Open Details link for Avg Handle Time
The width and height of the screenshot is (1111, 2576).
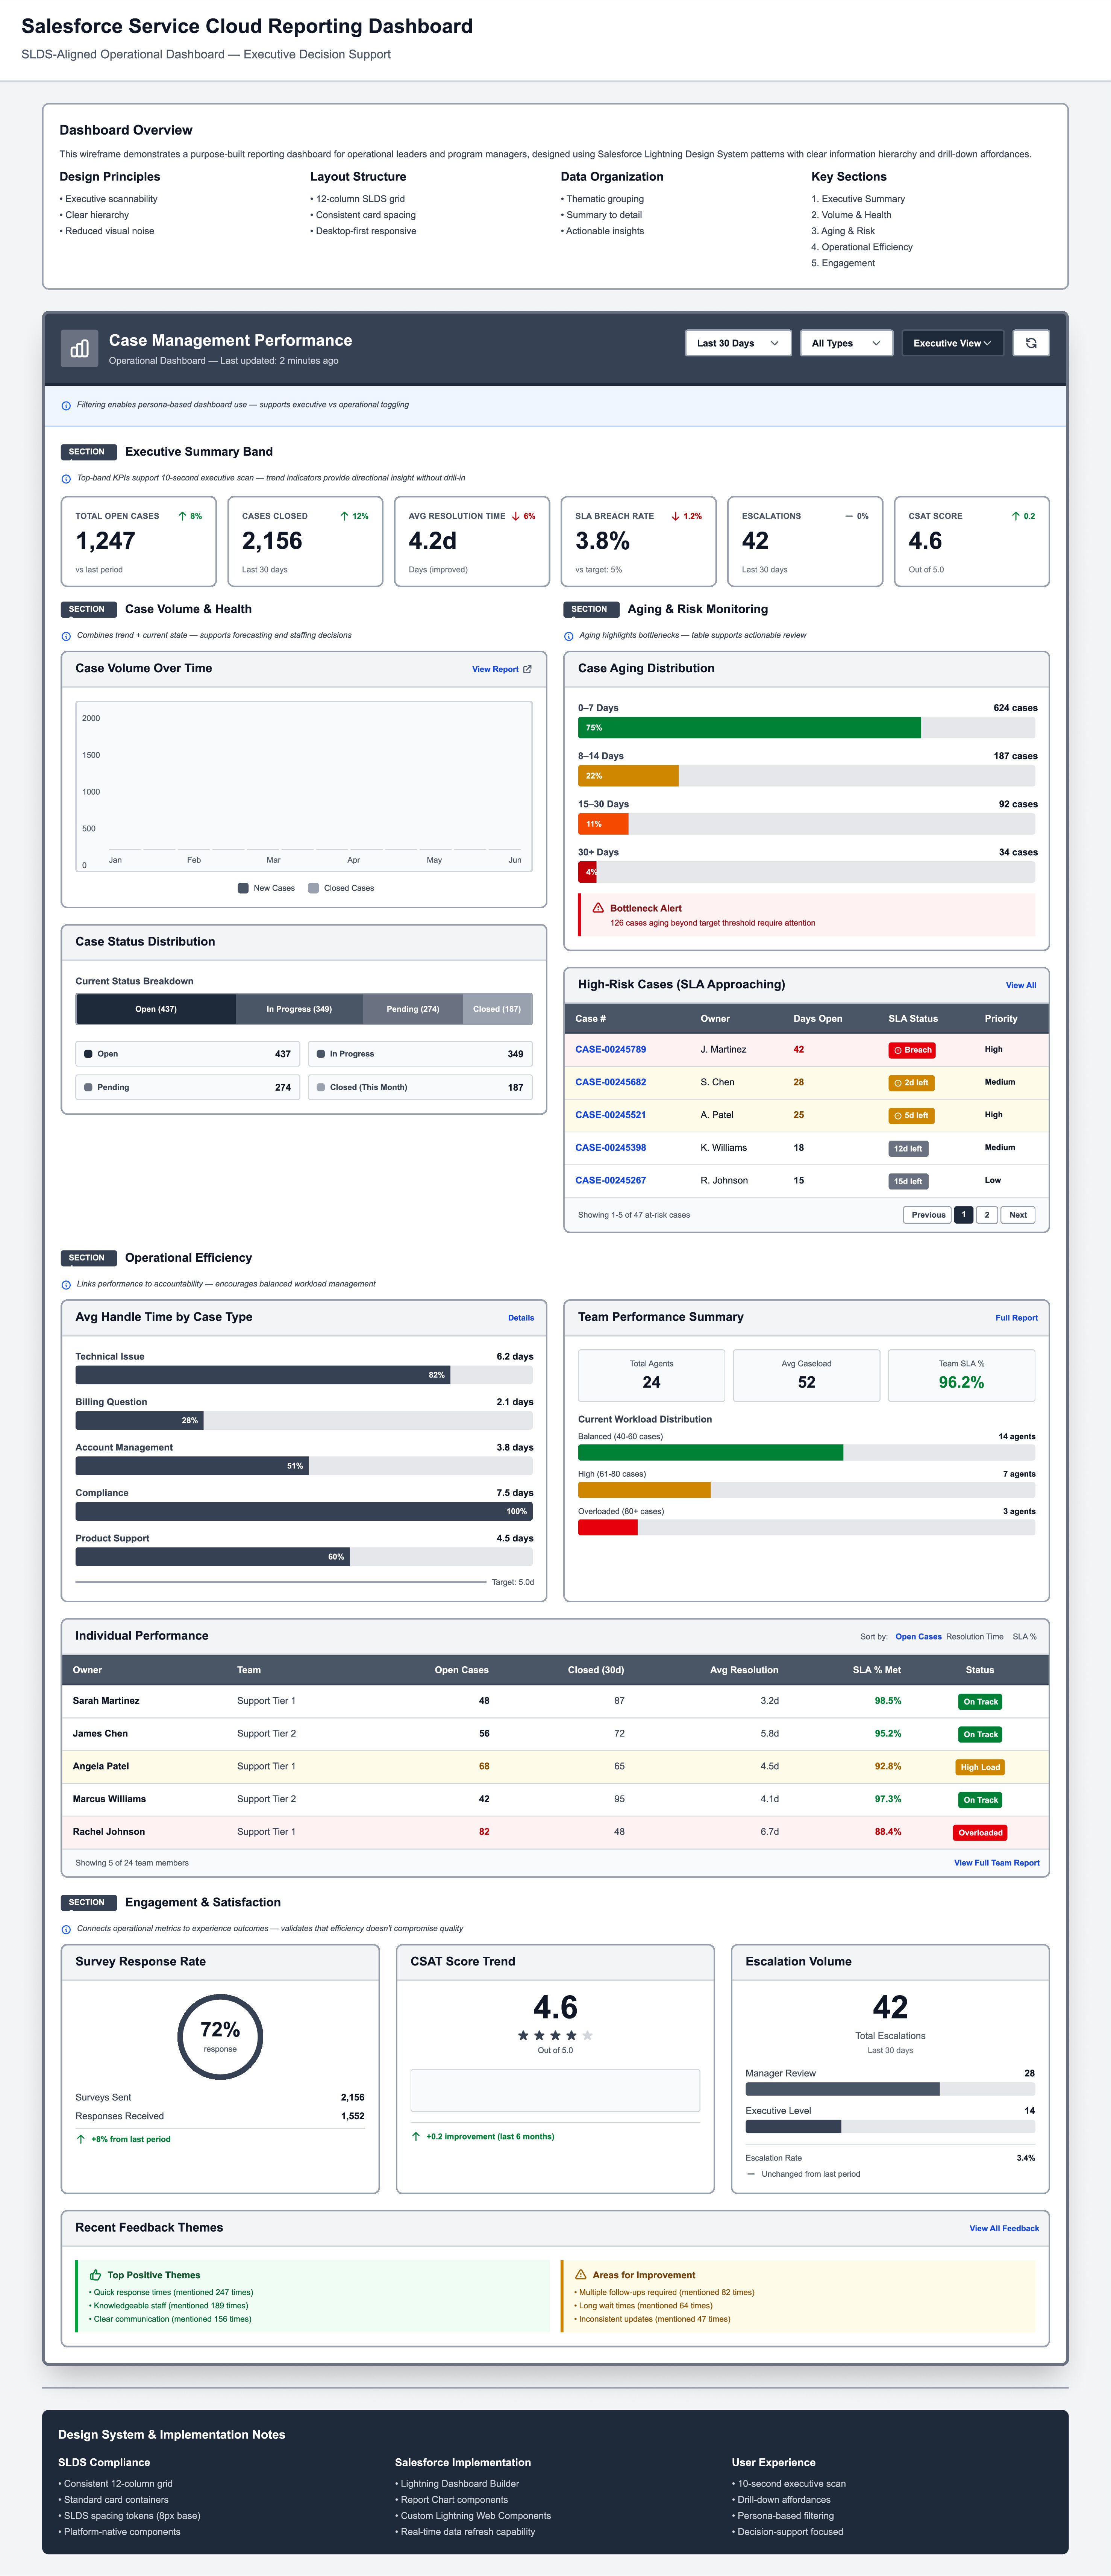[x=521, y=1318]
